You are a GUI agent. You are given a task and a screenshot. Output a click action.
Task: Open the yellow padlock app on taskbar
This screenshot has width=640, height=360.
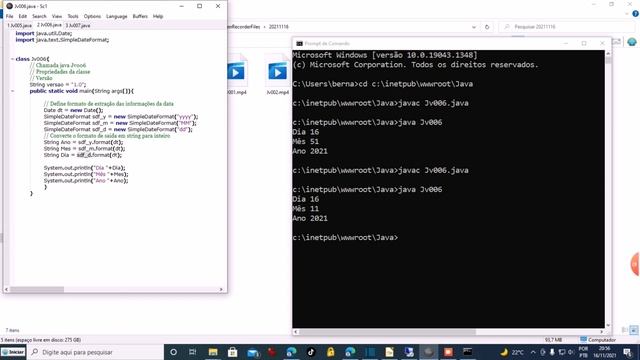click(x=331, y=352)
